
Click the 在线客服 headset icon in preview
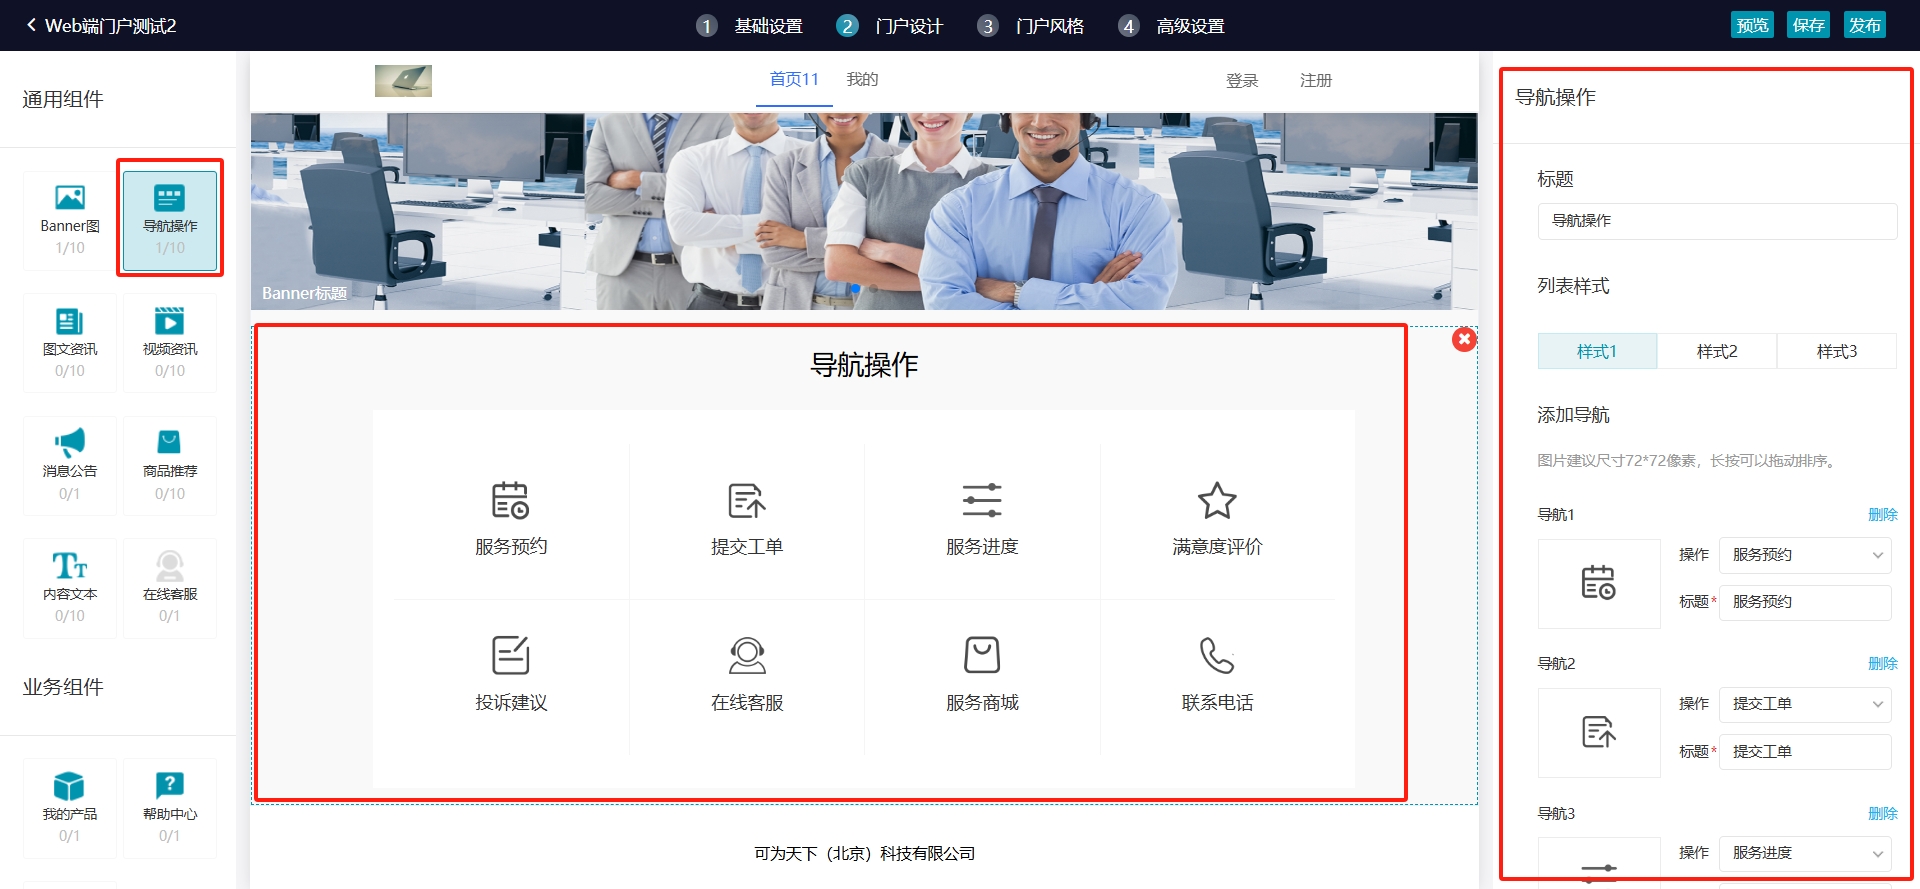(x=746, y=655)
